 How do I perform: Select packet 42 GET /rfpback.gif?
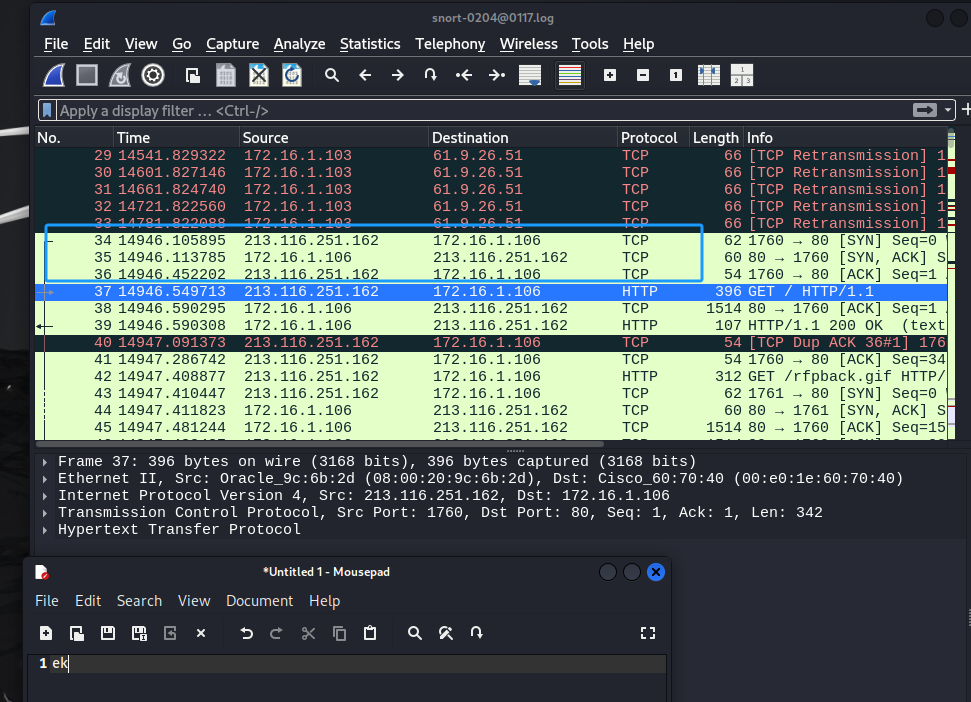[491, 376]
